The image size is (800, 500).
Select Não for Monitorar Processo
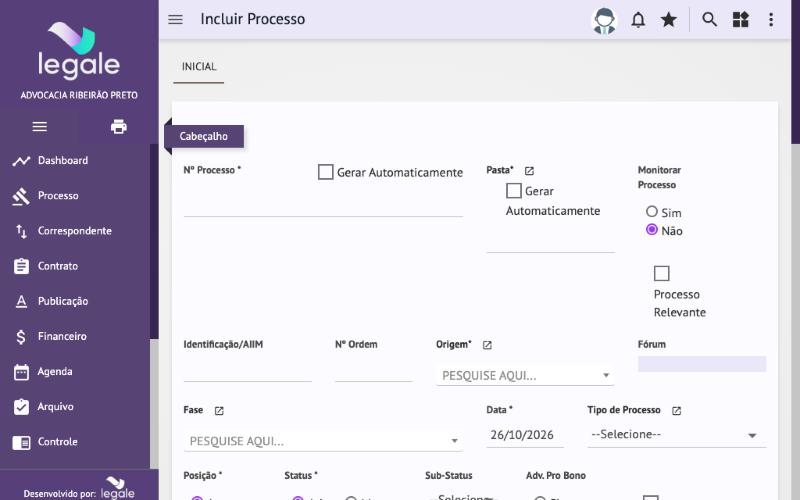652,230
